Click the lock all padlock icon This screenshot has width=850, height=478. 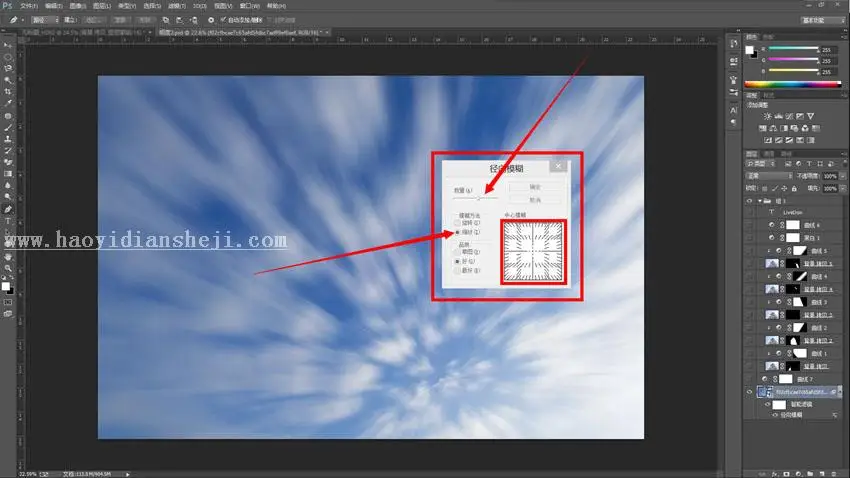794,189
